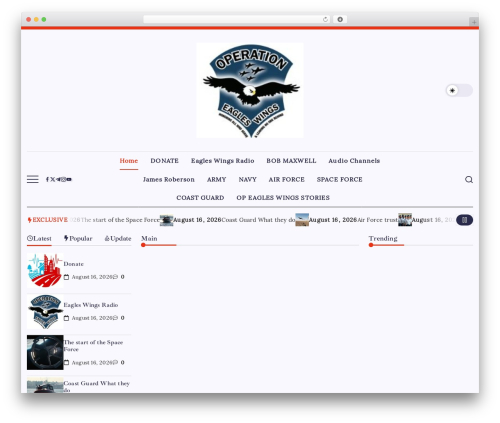Go to Home menu item
The height and width of the screenshot is (423, 500).
(x=129, y=161)
